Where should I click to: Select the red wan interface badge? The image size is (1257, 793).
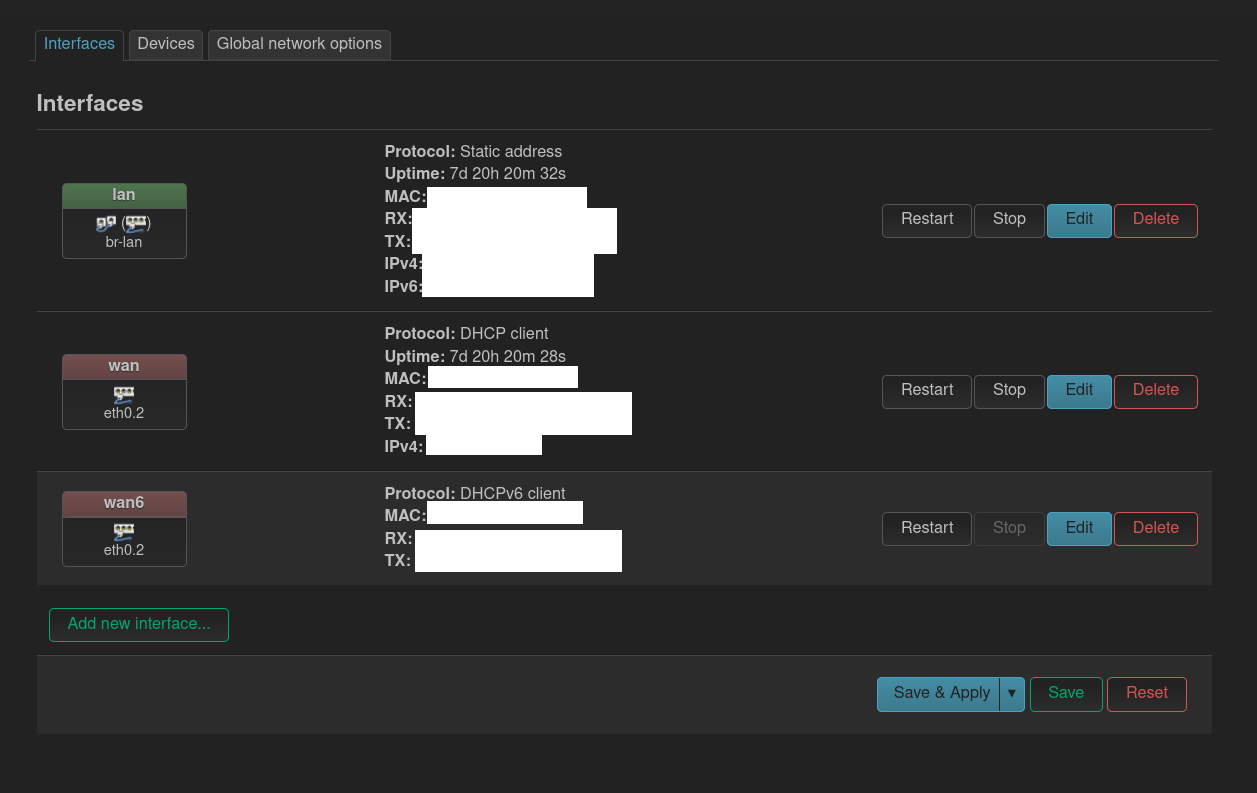pos(124,366)
